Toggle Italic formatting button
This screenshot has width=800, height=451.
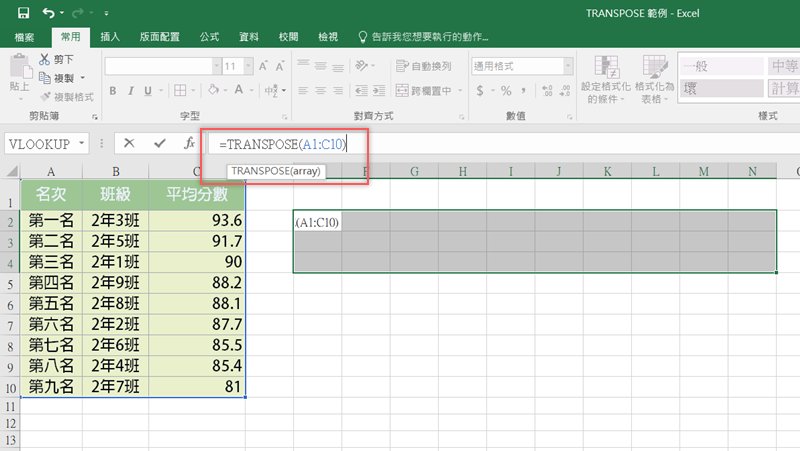click(x=131, y=91)
